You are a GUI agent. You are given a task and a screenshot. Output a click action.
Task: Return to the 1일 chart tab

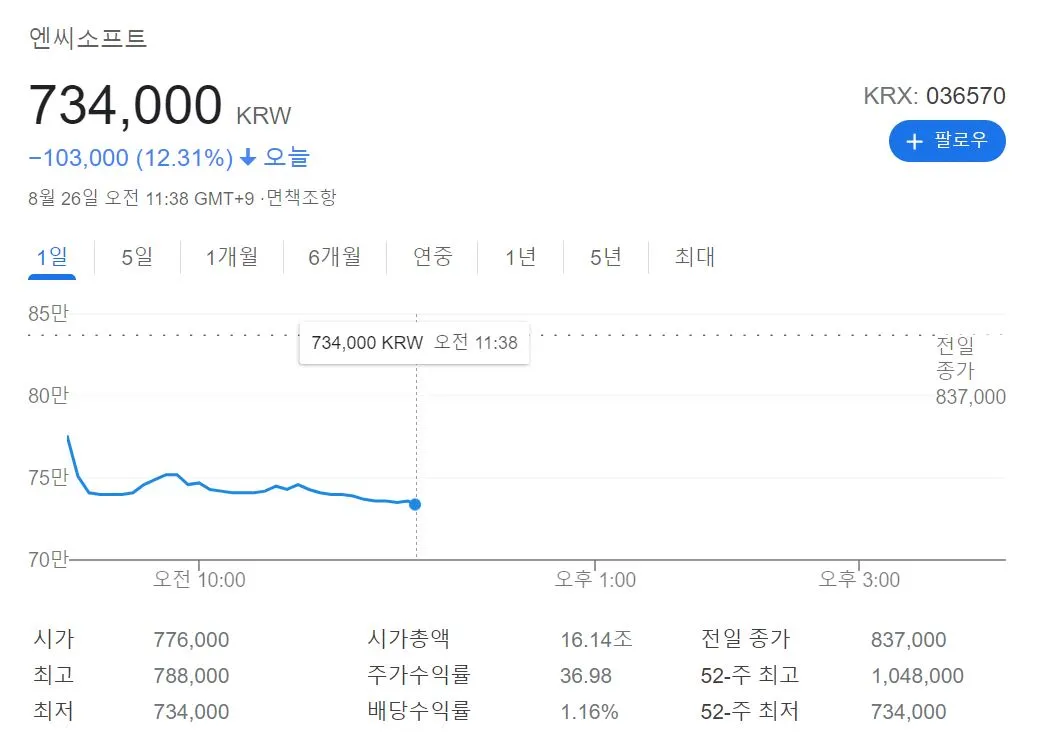click(52, 257)
